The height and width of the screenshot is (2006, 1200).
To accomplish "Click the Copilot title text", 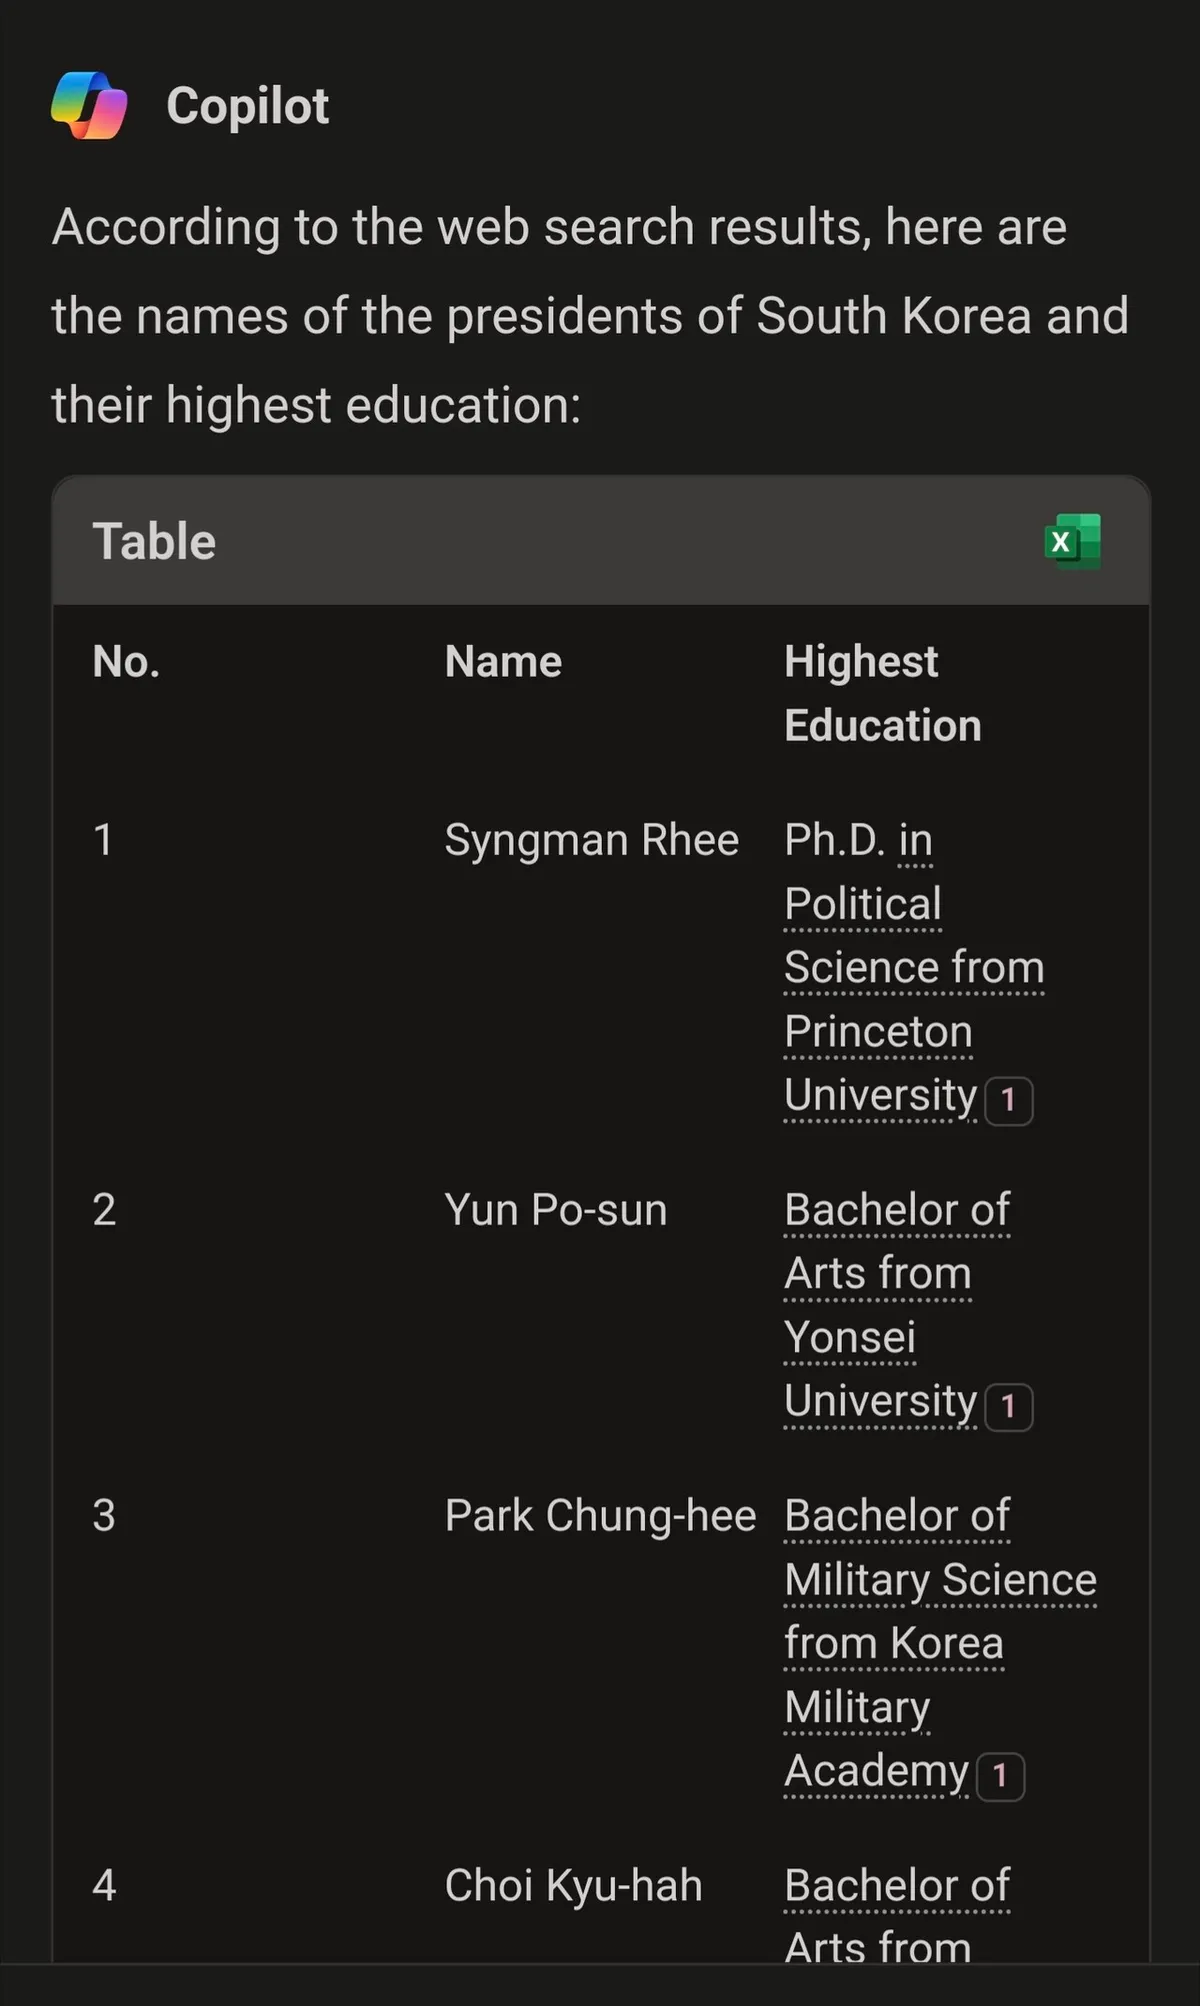I will (247, 105).
